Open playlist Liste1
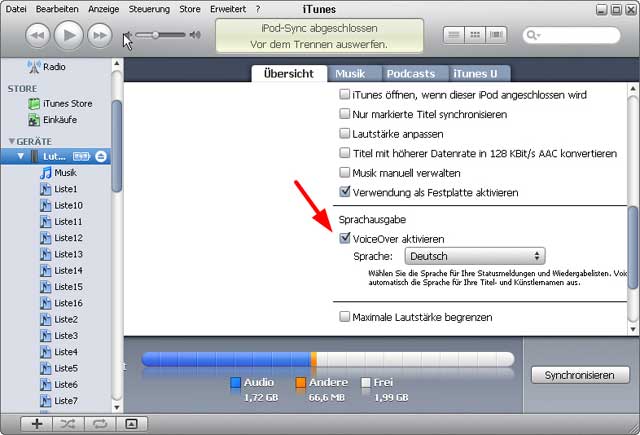 coord(58,189)
